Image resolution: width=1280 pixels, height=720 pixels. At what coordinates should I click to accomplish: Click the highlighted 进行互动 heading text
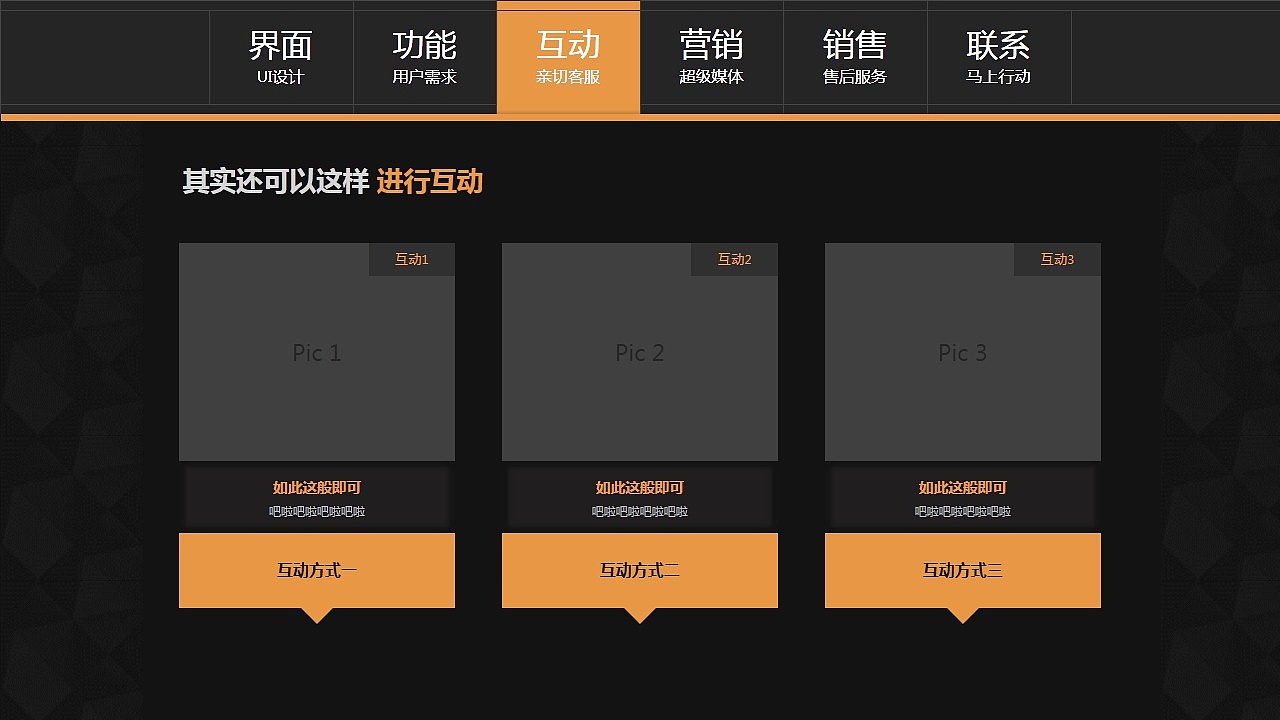pyautogui.click(x=431, y=182)
